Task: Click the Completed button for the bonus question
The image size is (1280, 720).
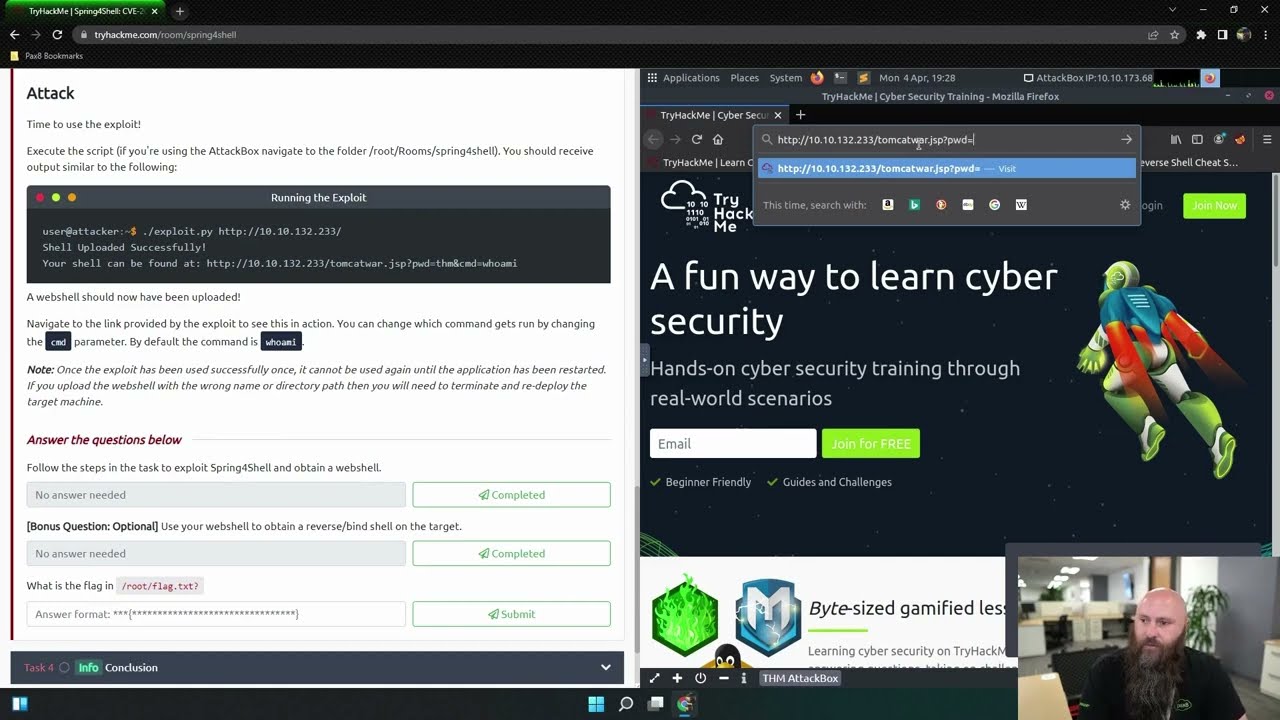Action: [511, 553]
